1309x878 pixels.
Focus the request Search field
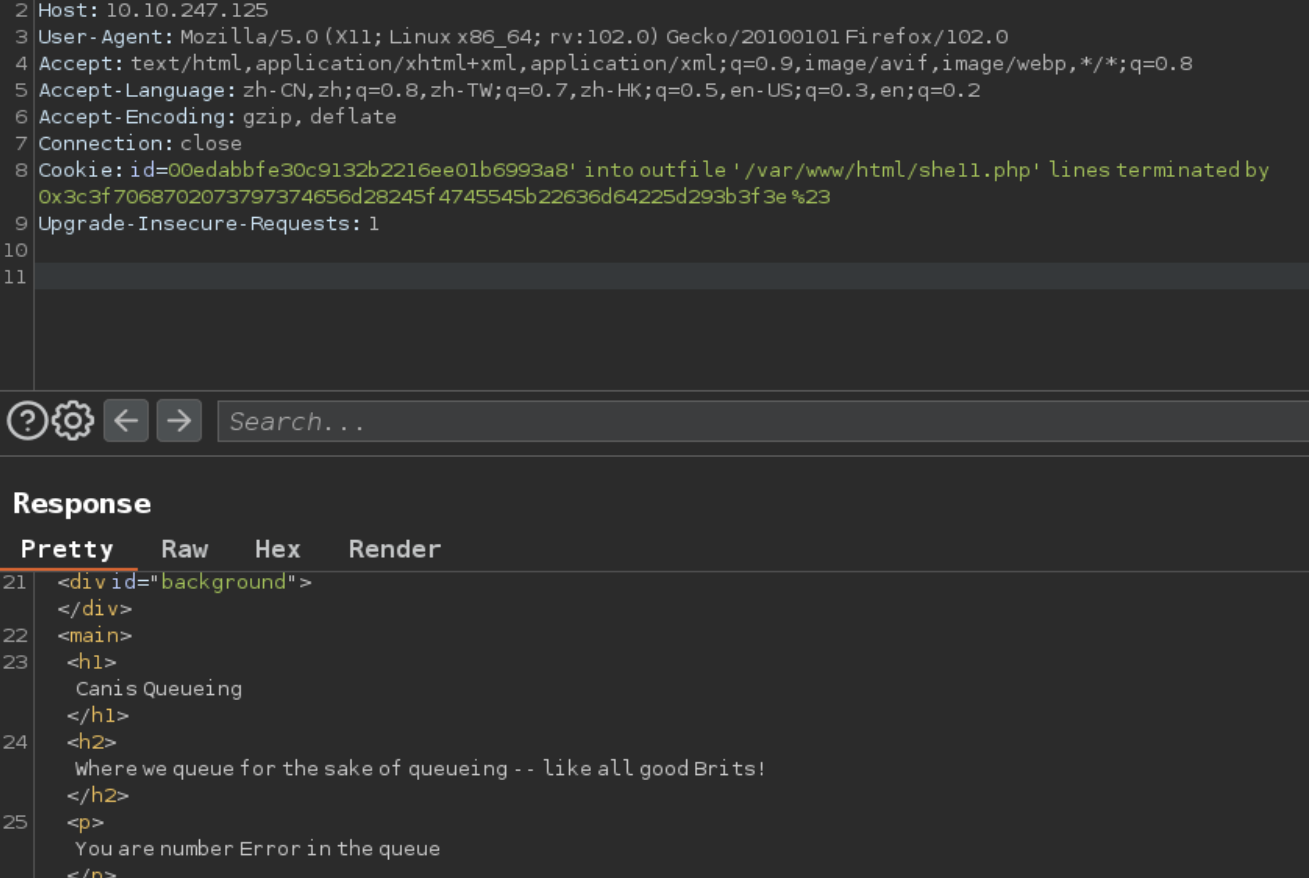click(x=763, y=422)
